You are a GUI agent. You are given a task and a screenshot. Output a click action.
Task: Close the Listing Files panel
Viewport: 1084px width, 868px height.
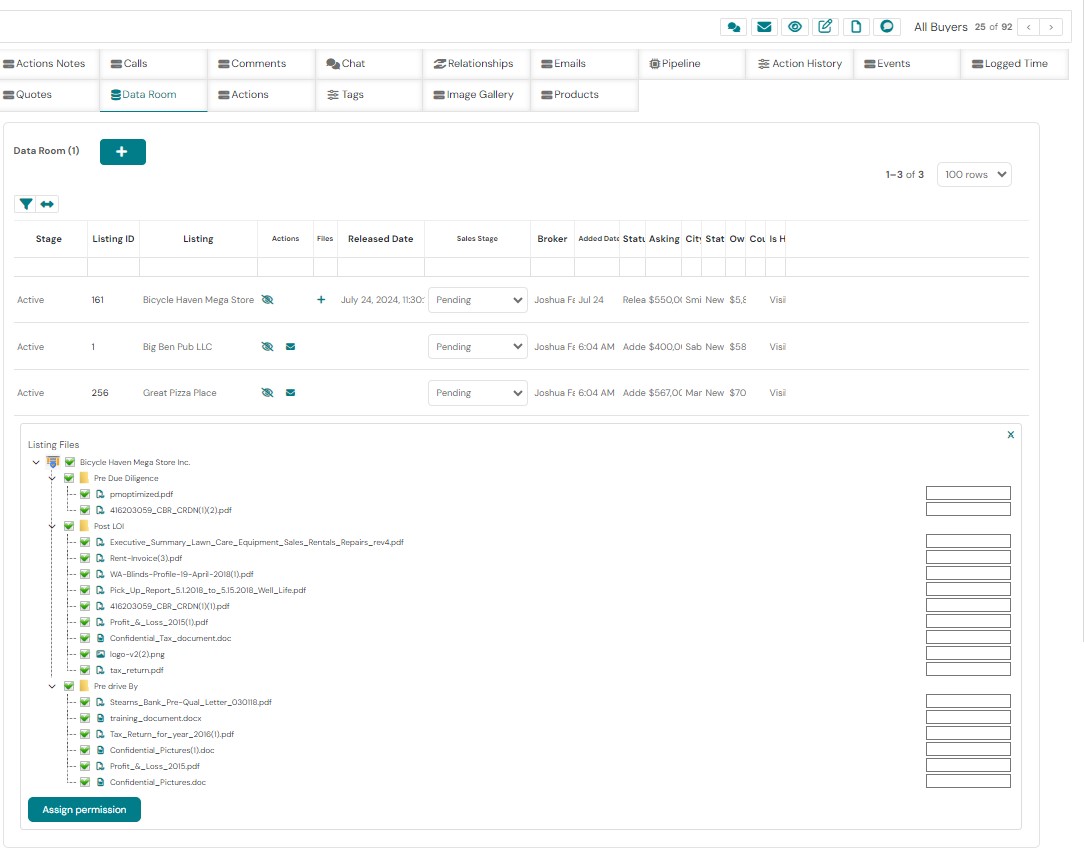pos(1010,435)
